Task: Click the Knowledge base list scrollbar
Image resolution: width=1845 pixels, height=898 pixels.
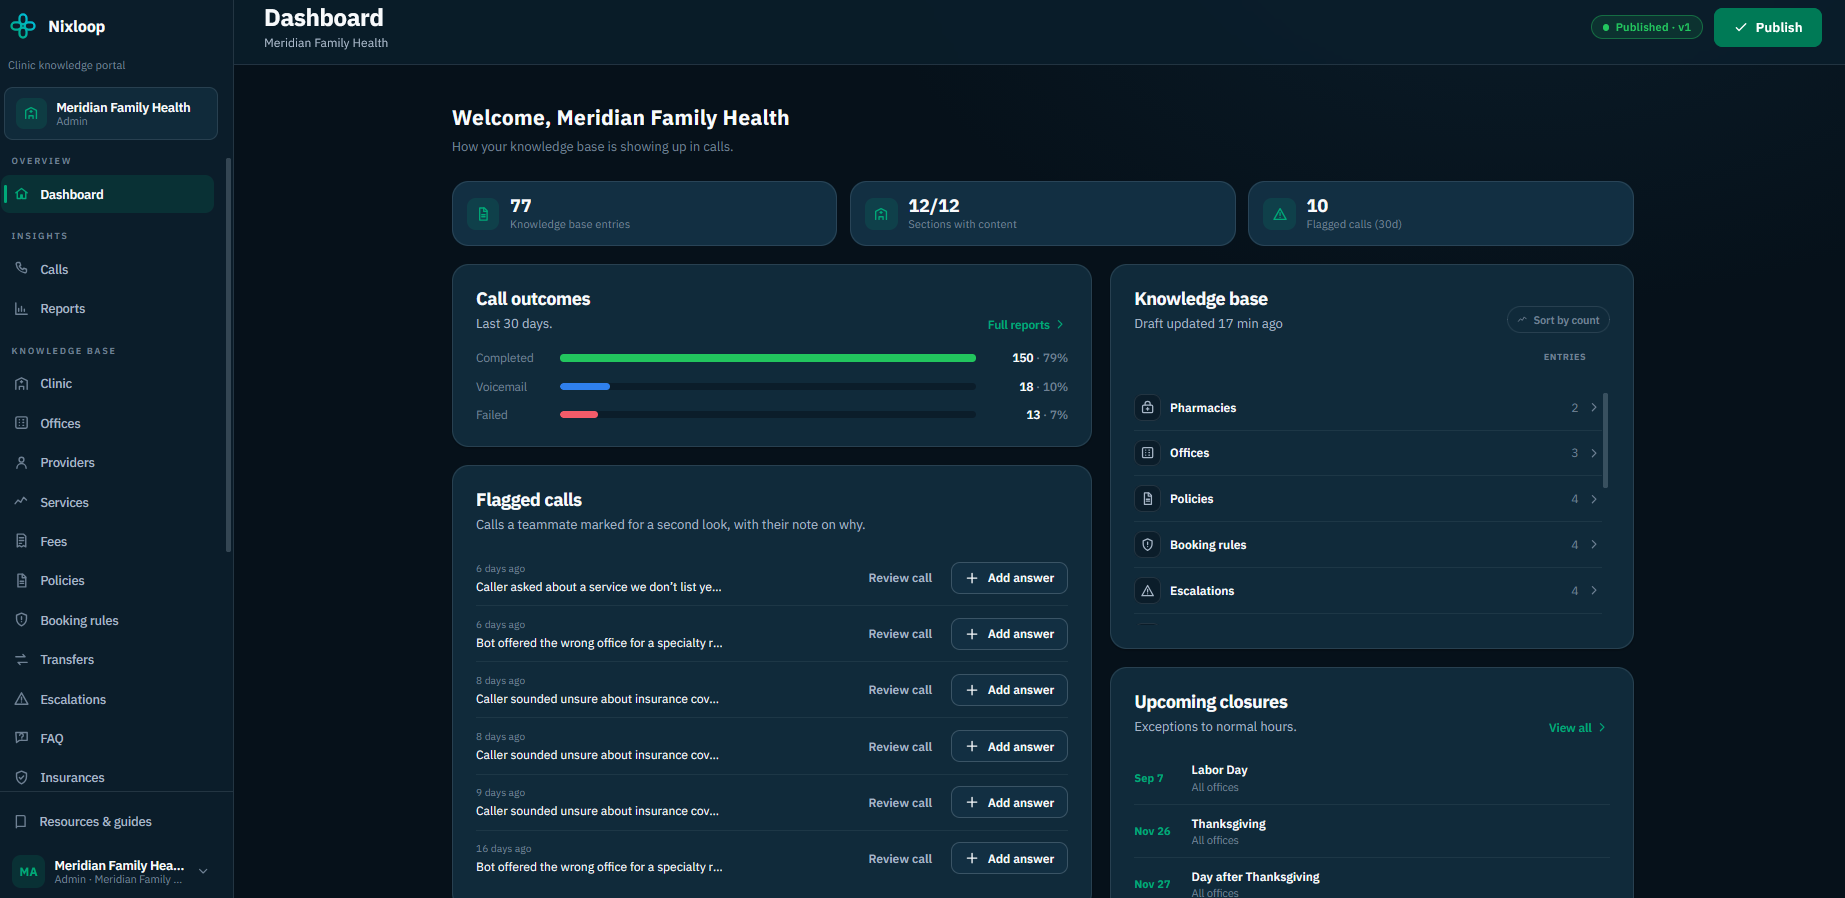Action: click(x=1606, y=440)
